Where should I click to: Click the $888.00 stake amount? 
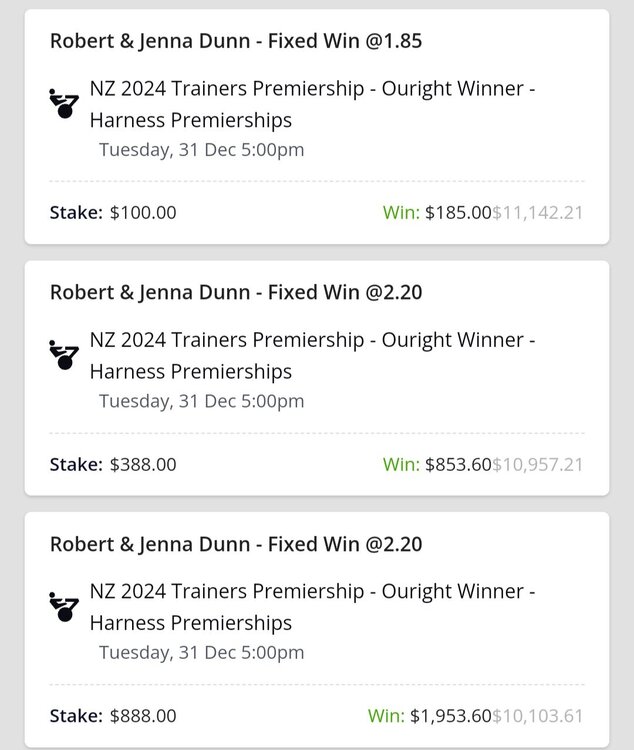click(x=143, y=715)
